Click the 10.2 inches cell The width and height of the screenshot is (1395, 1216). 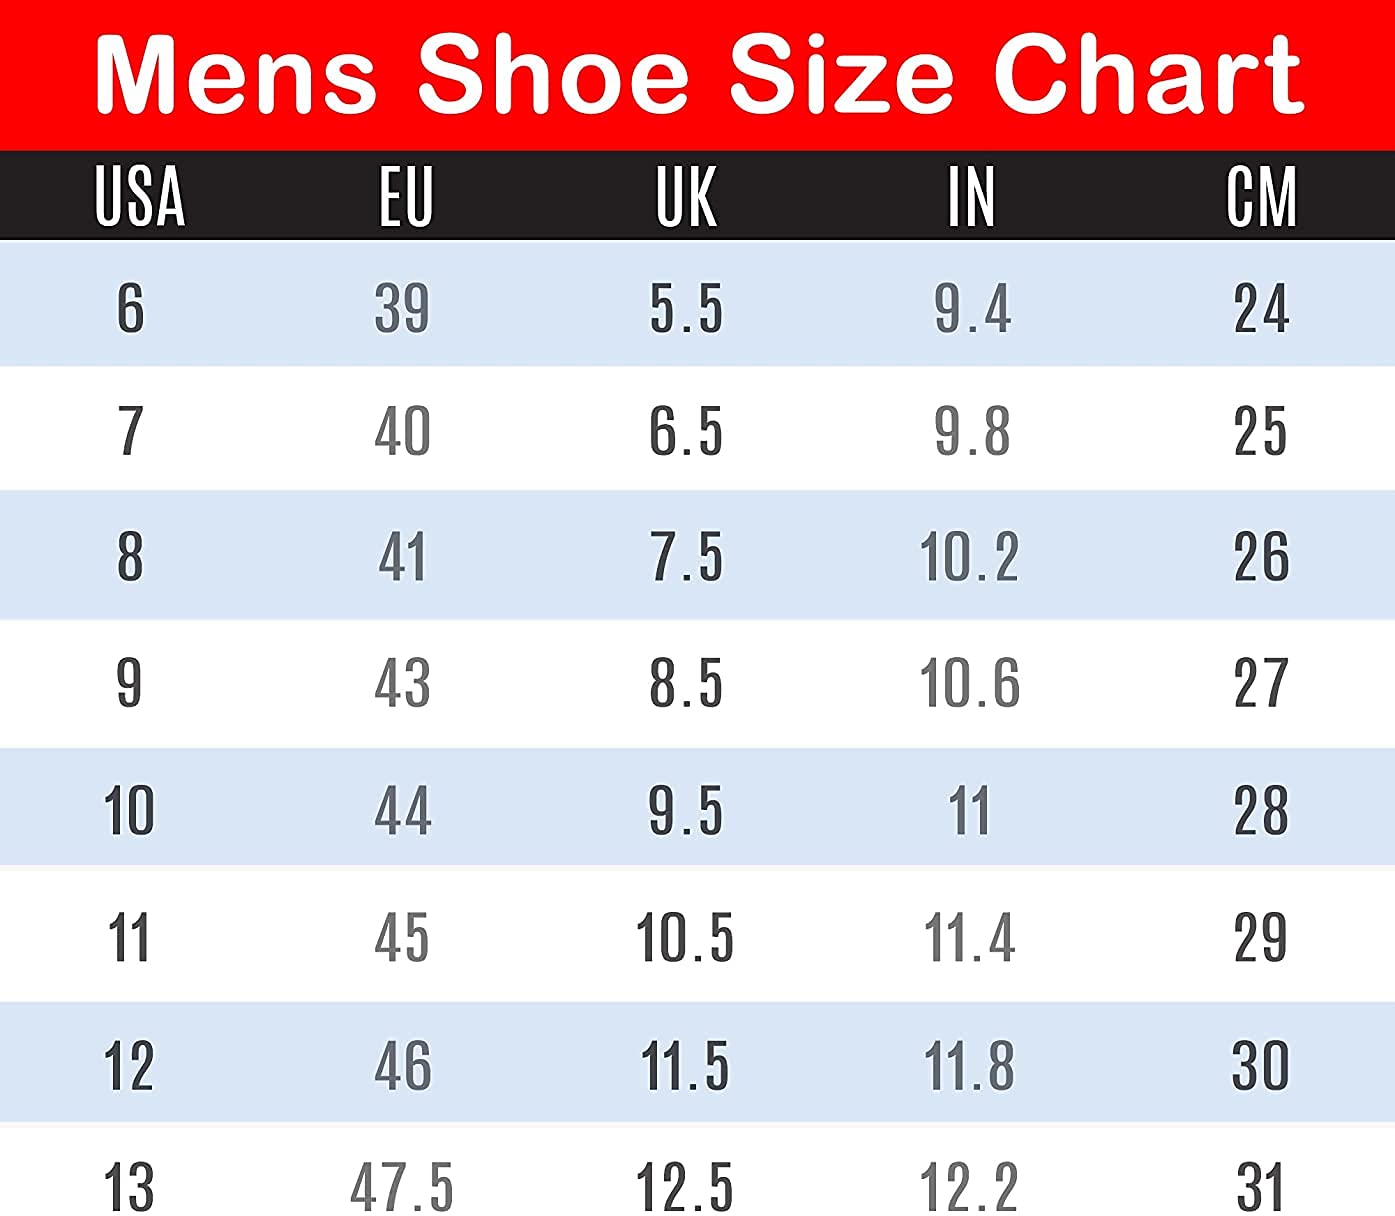pyautogui.click(x=969, y=557)
